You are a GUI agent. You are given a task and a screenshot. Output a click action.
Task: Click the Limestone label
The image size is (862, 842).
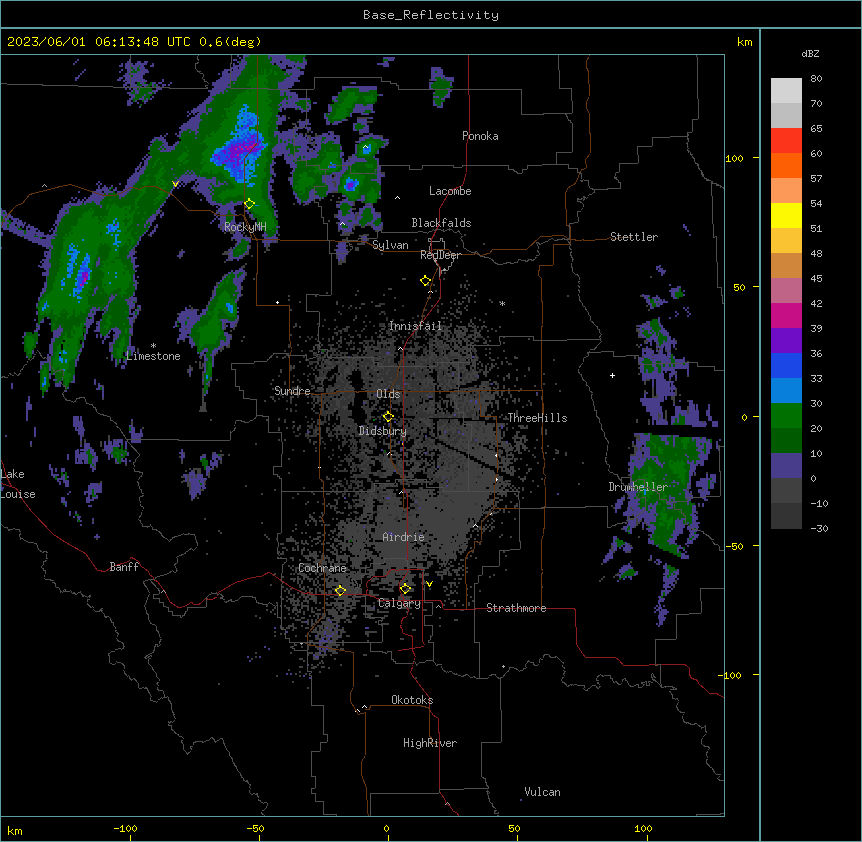pyautogui.click(x=153, y=356)
